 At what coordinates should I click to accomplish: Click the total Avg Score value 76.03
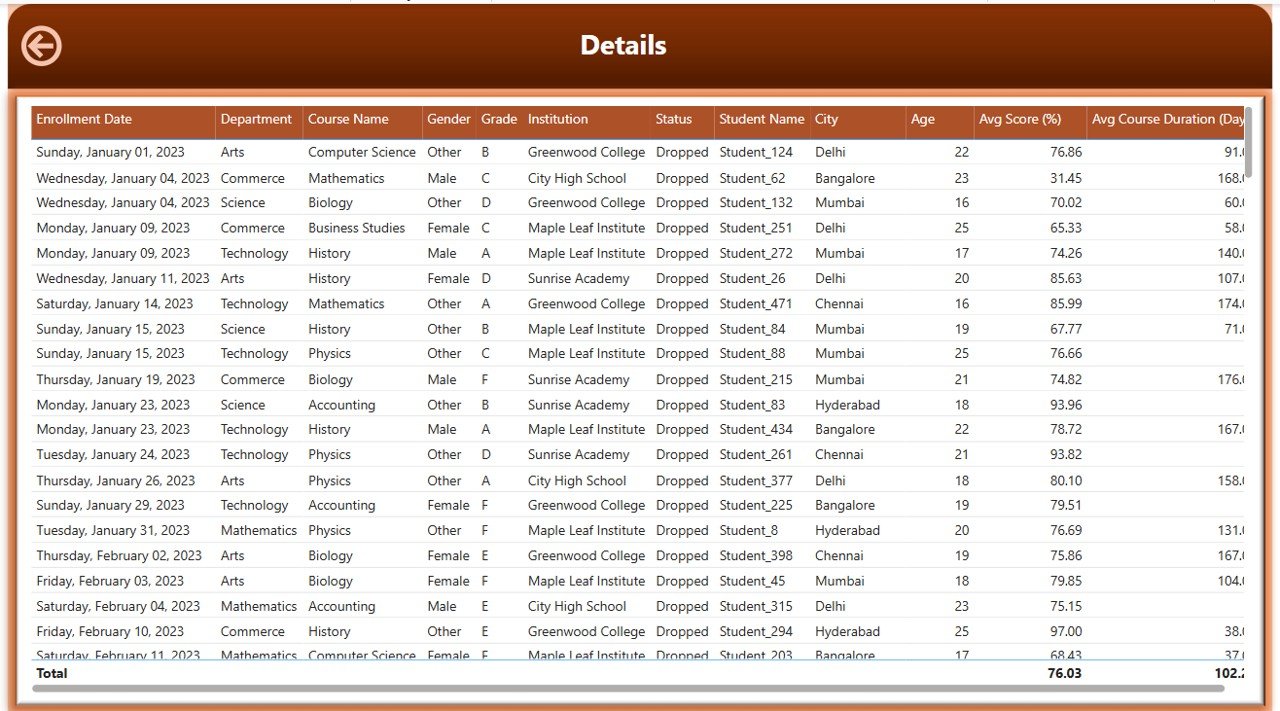[1064, 673]
